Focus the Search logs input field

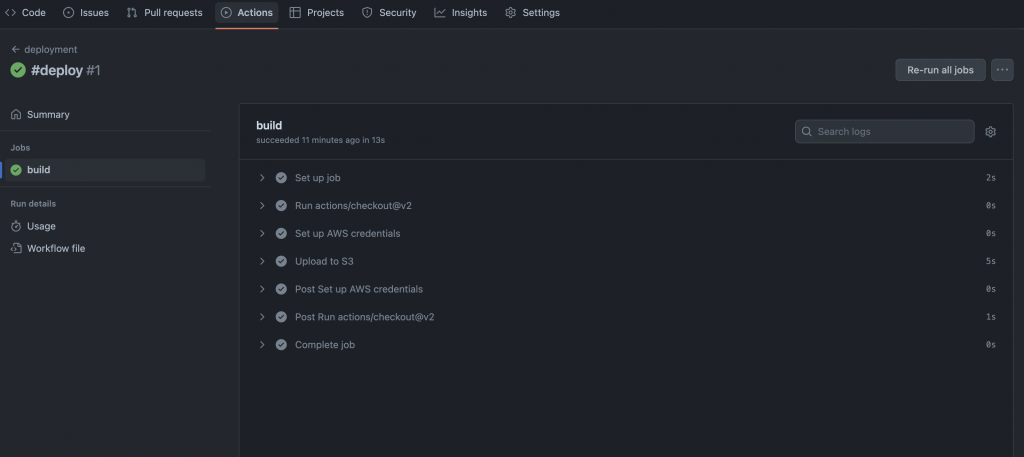[x=884, y=131]
